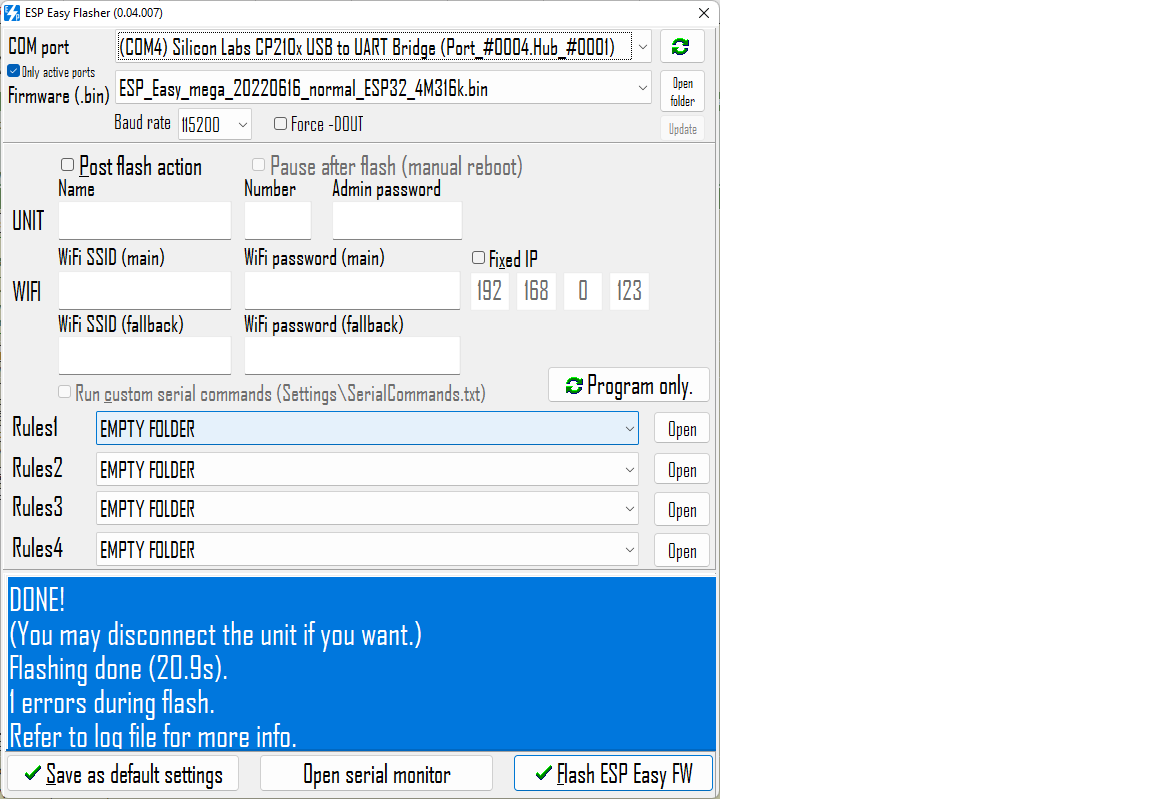
Task: Close the ESP Easy Flasher window
Action: pos(703,13)
